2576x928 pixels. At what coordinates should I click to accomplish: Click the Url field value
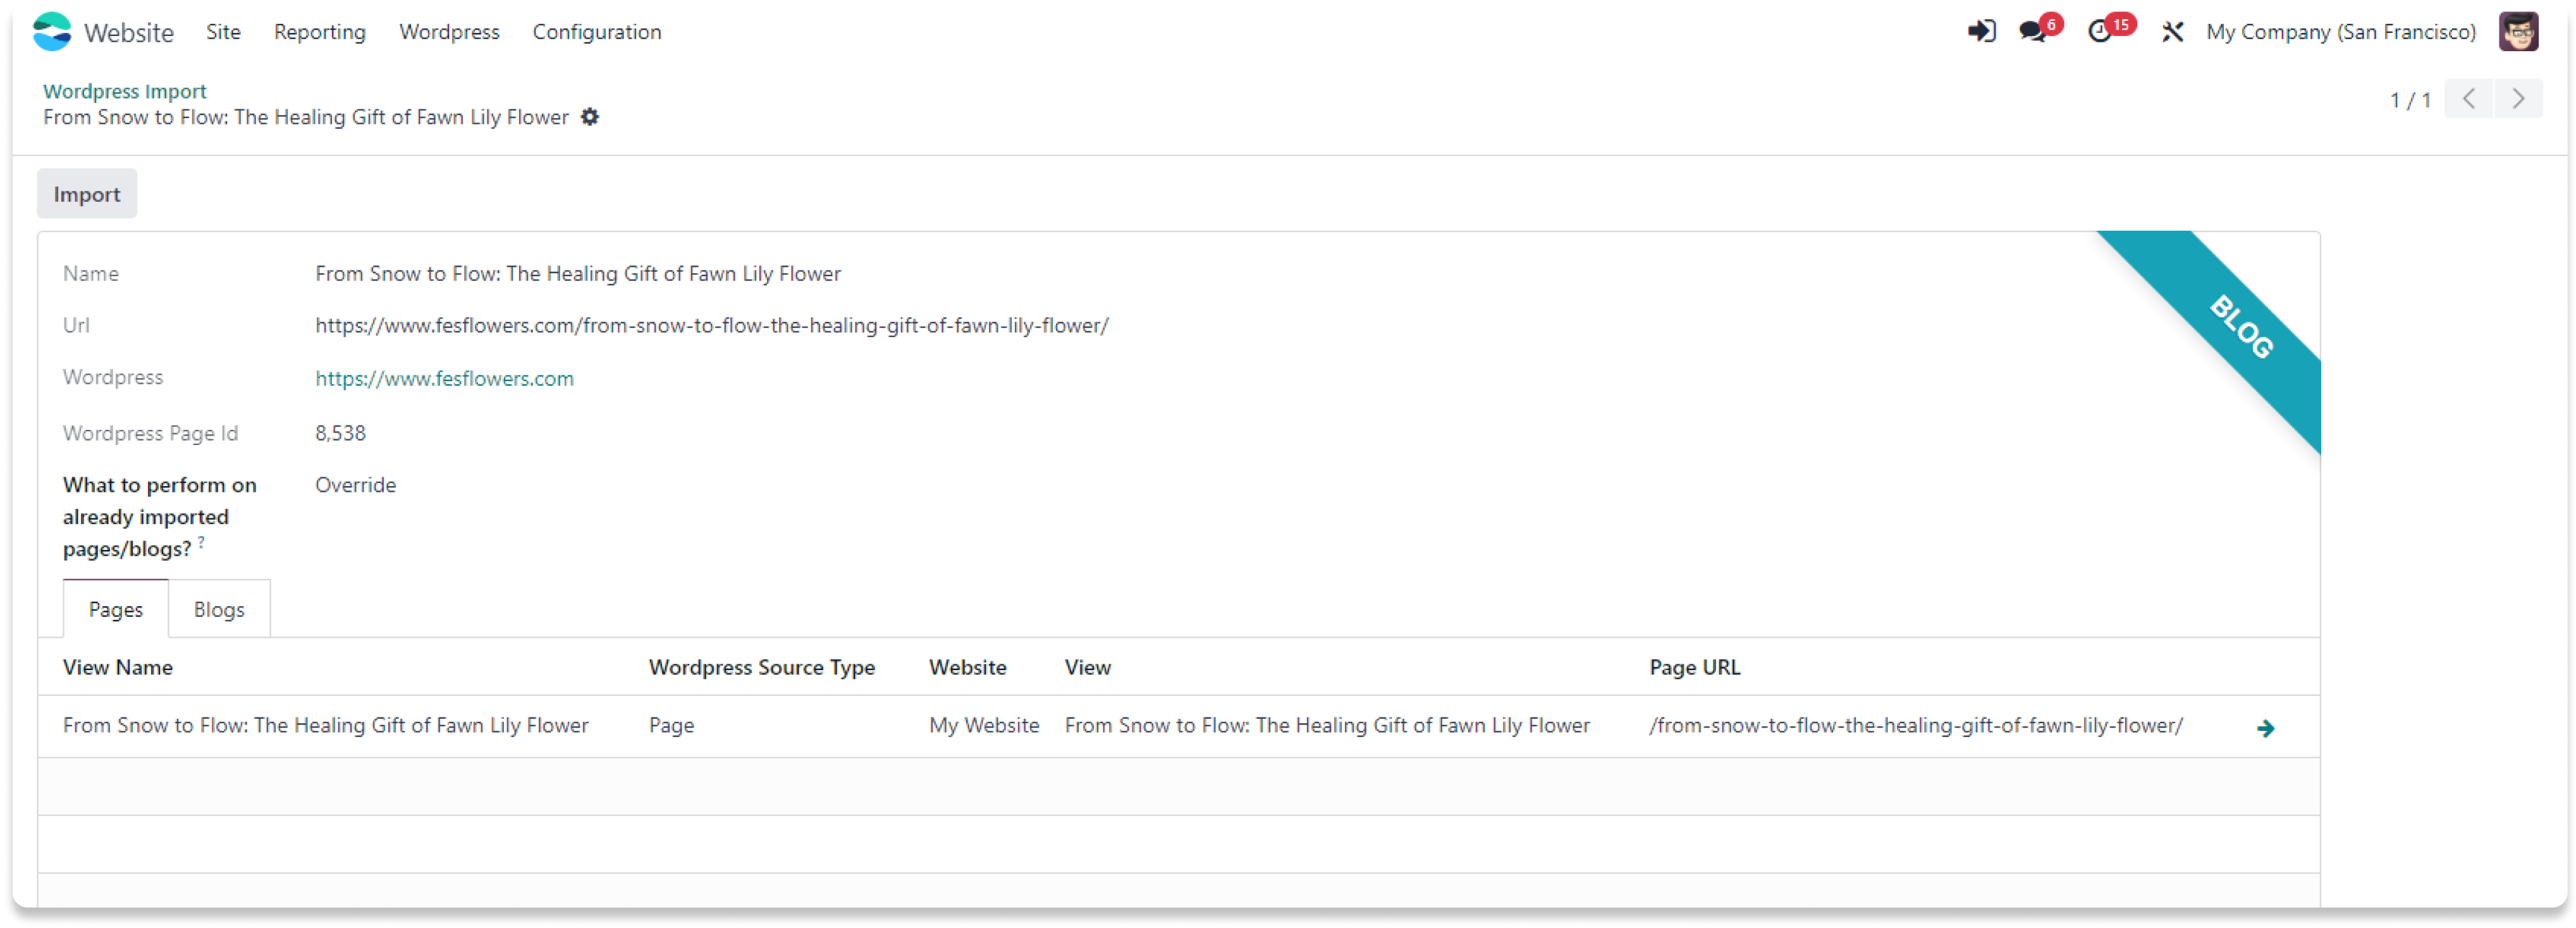pyautogui.click(x=712, y=325)
